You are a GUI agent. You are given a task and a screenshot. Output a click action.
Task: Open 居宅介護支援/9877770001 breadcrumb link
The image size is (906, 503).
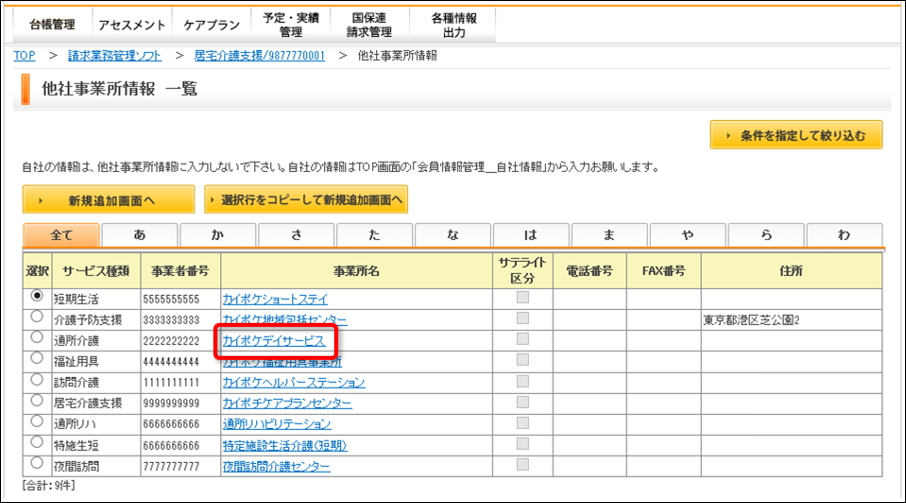[x=259, y=55]
